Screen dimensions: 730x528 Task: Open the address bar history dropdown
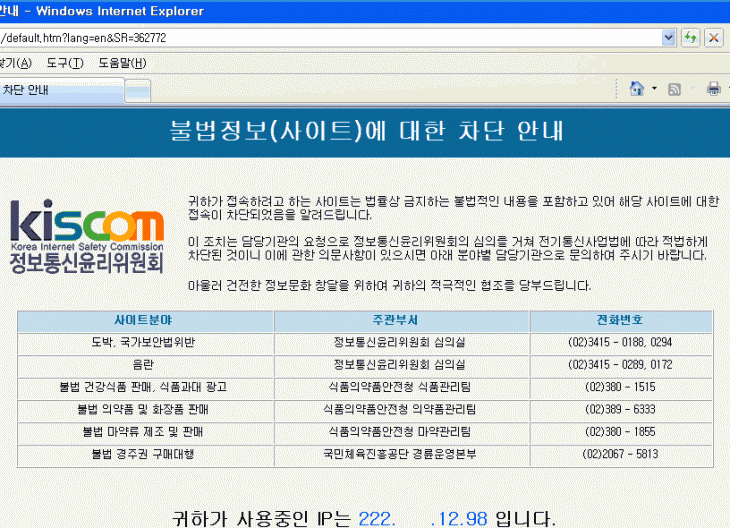(x=669, y=37)
